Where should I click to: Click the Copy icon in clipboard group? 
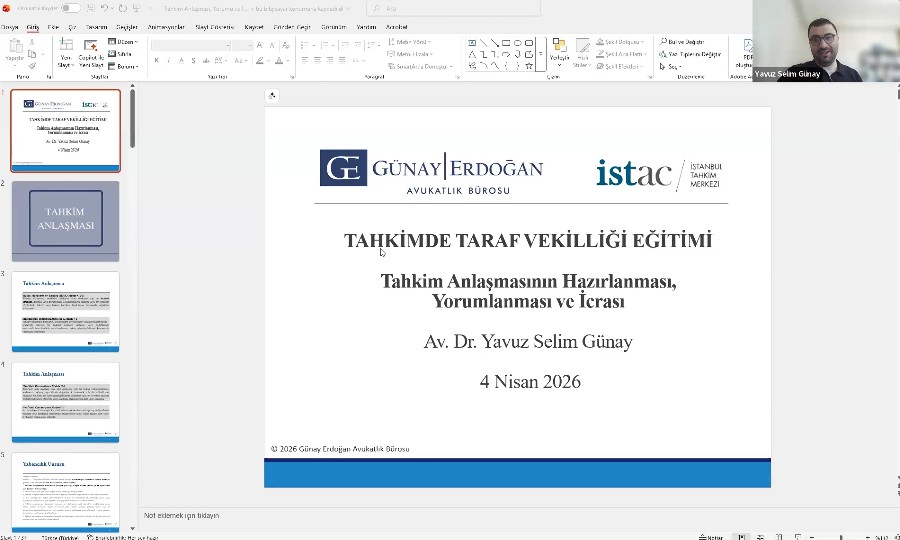32,54
